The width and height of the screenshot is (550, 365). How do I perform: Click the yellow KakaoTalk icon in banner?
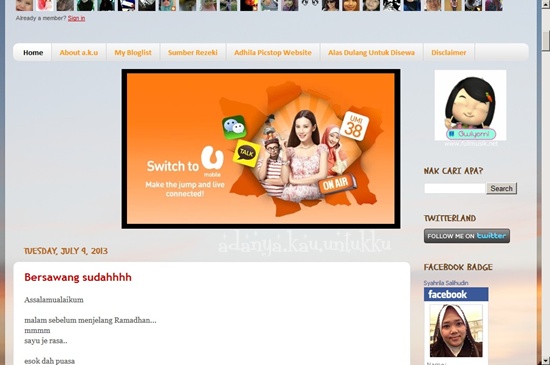tap(246, 153)
